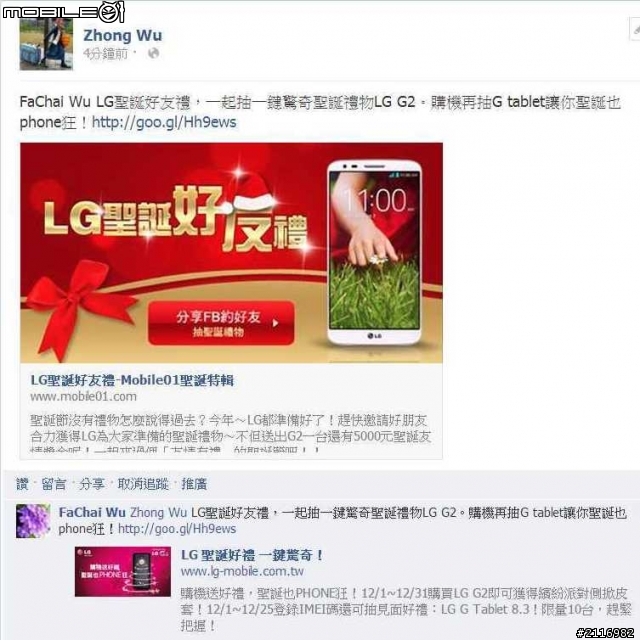
Task: Open the post options edit icon
Action: (635, 30)
